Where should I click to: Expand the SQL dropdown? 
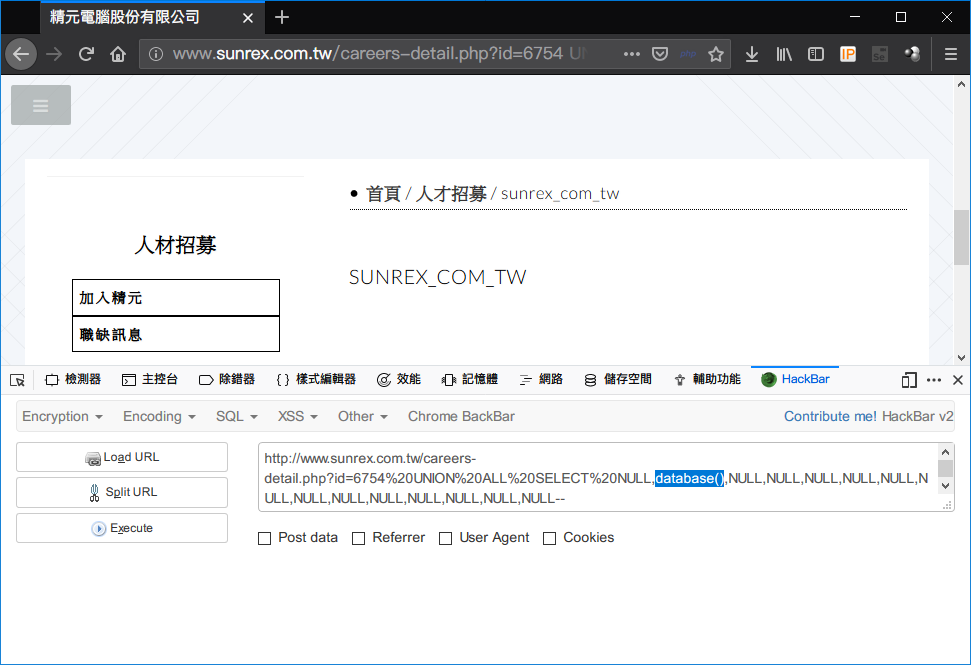[237, 417]
